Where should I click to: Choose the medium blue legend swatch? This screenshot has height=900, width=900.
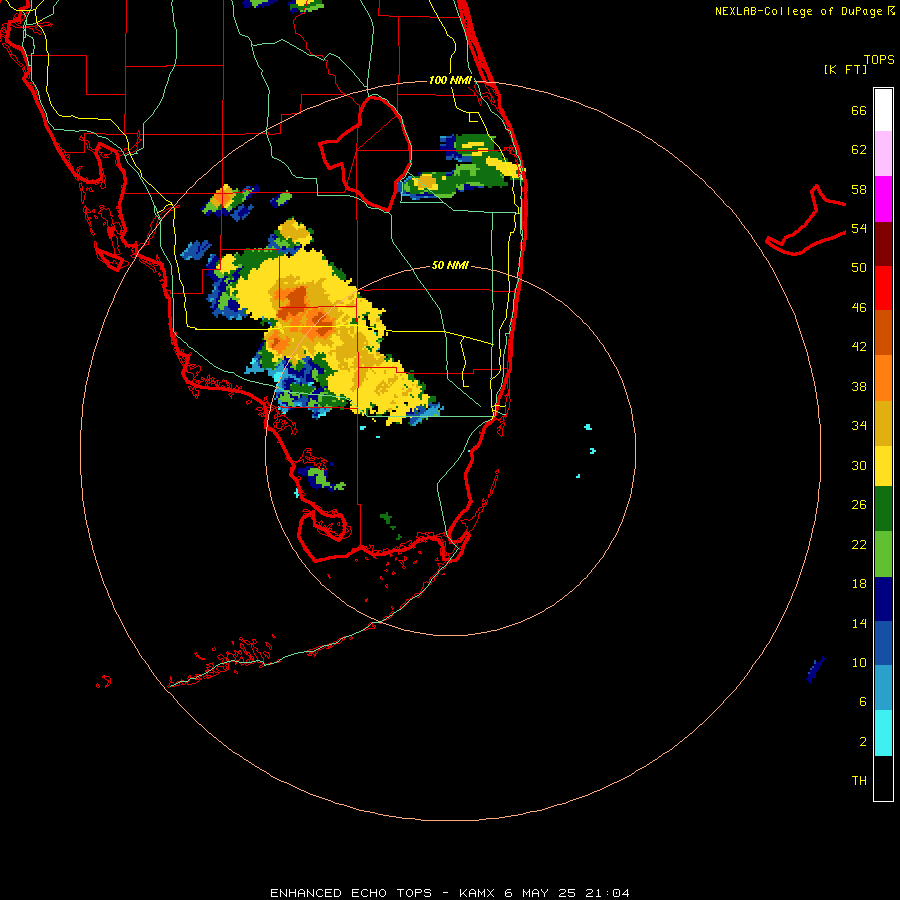tap(883, 643)
